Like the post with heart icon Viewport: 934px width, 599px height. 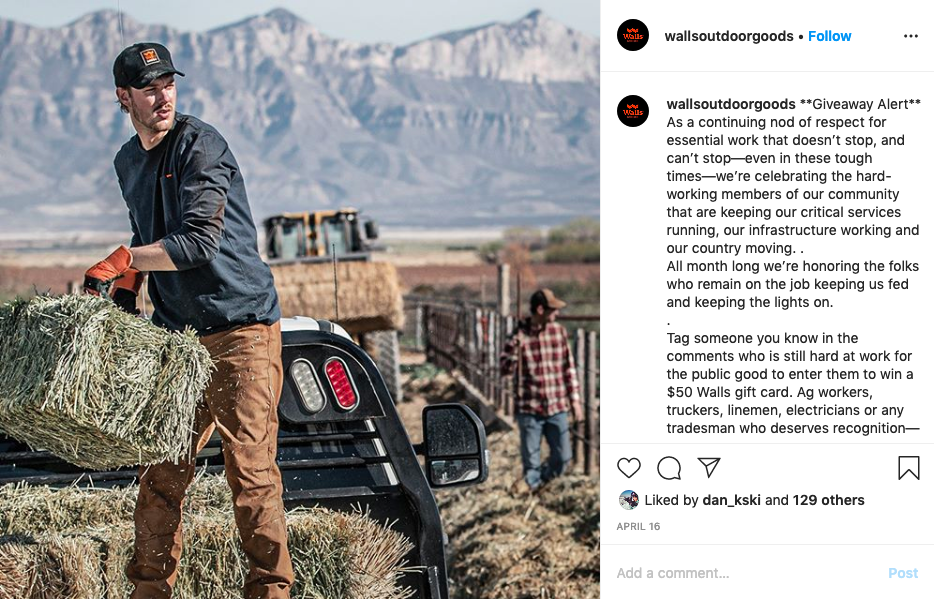tap(628, 468)
